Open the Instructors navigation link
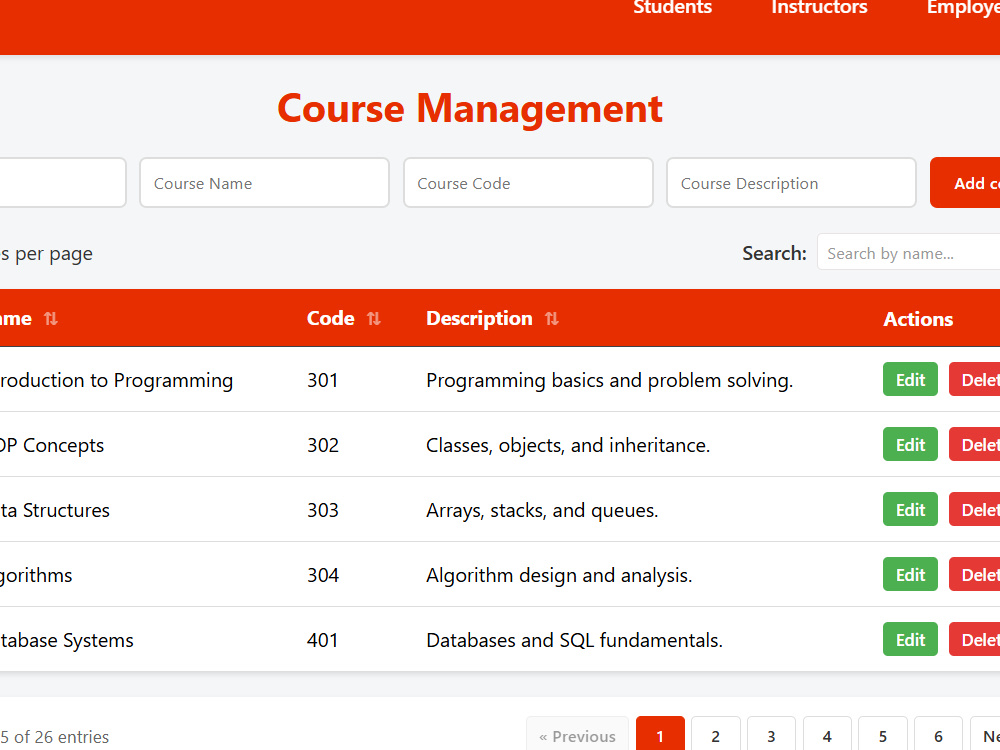This screenshot has height=750, width=1000. (819, 8)
